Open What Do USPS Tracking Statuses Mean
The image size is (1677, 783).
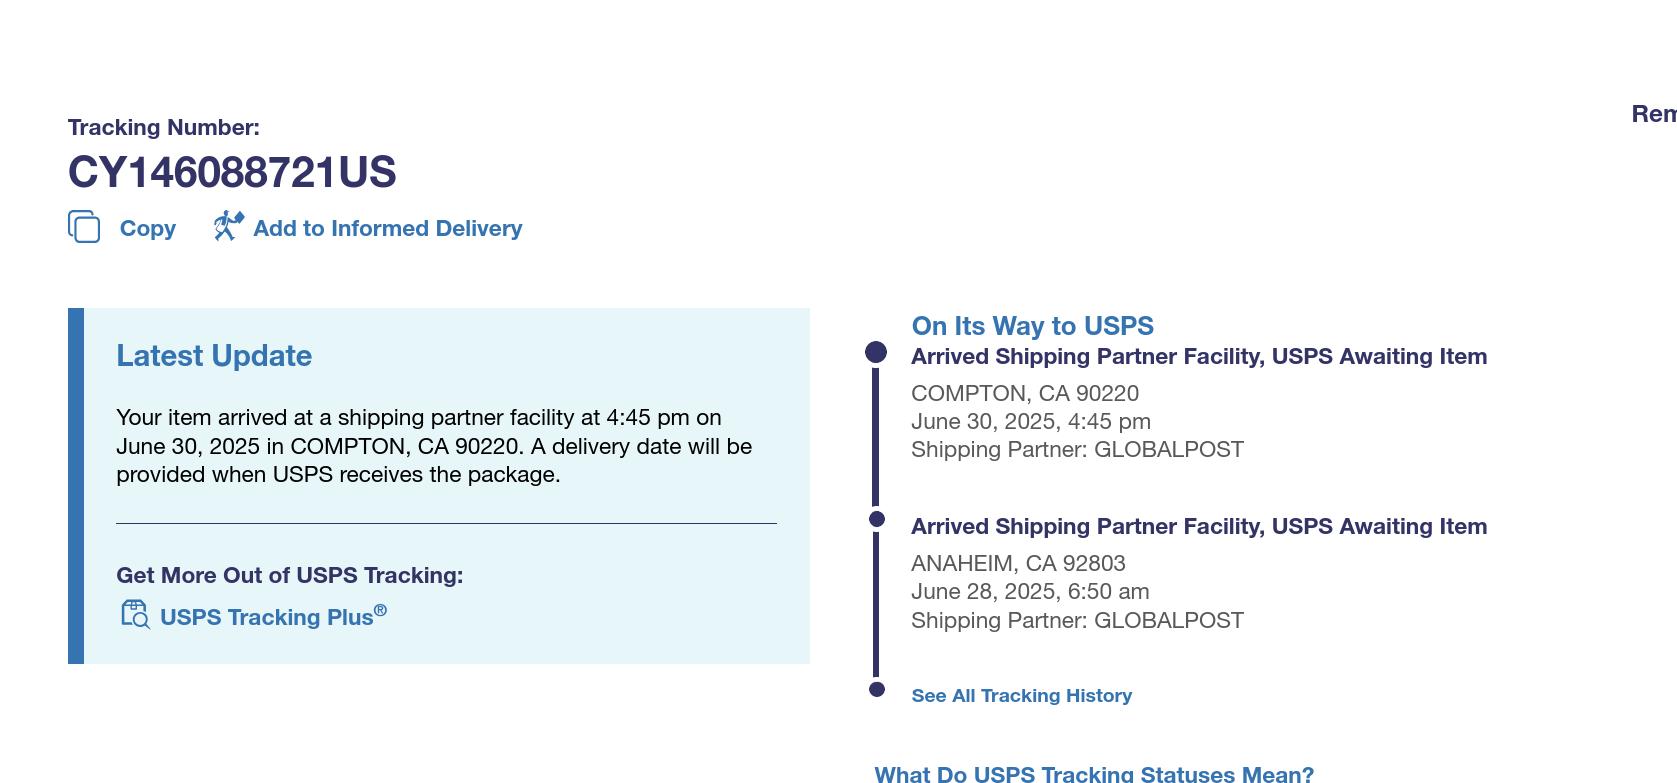[x=1094, y=773]
